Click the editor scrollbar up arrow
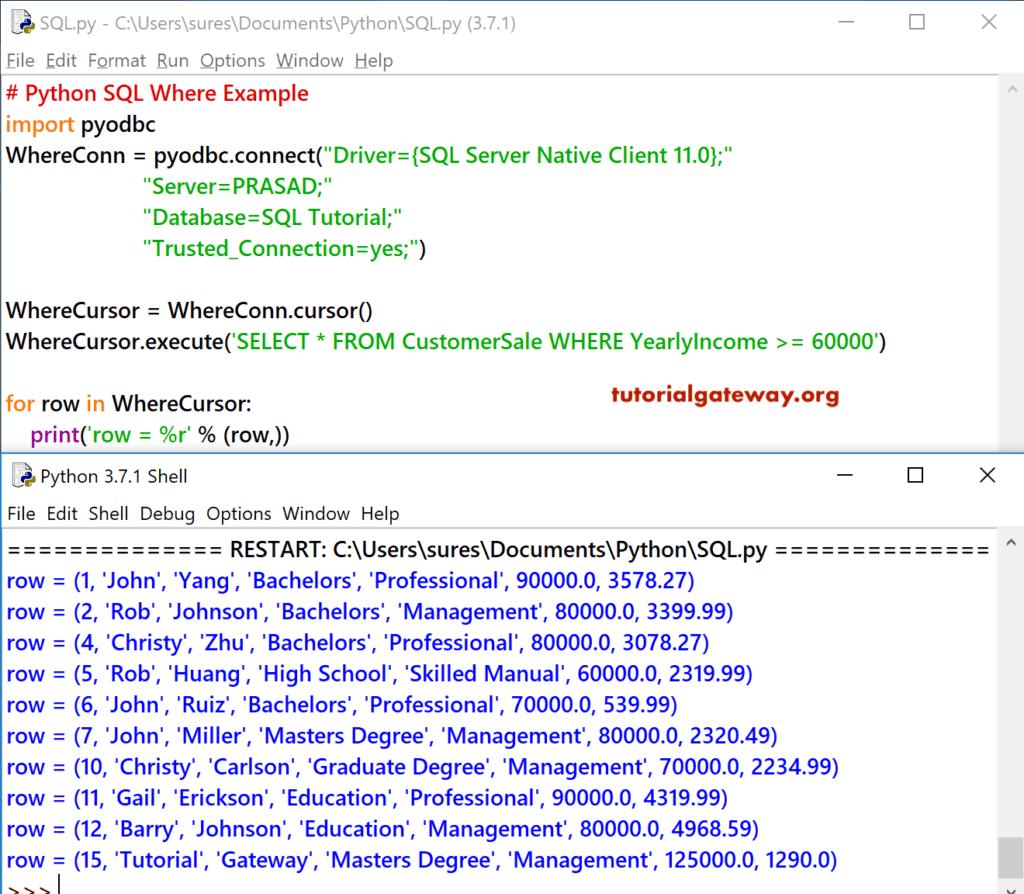 pos(1012,88)
